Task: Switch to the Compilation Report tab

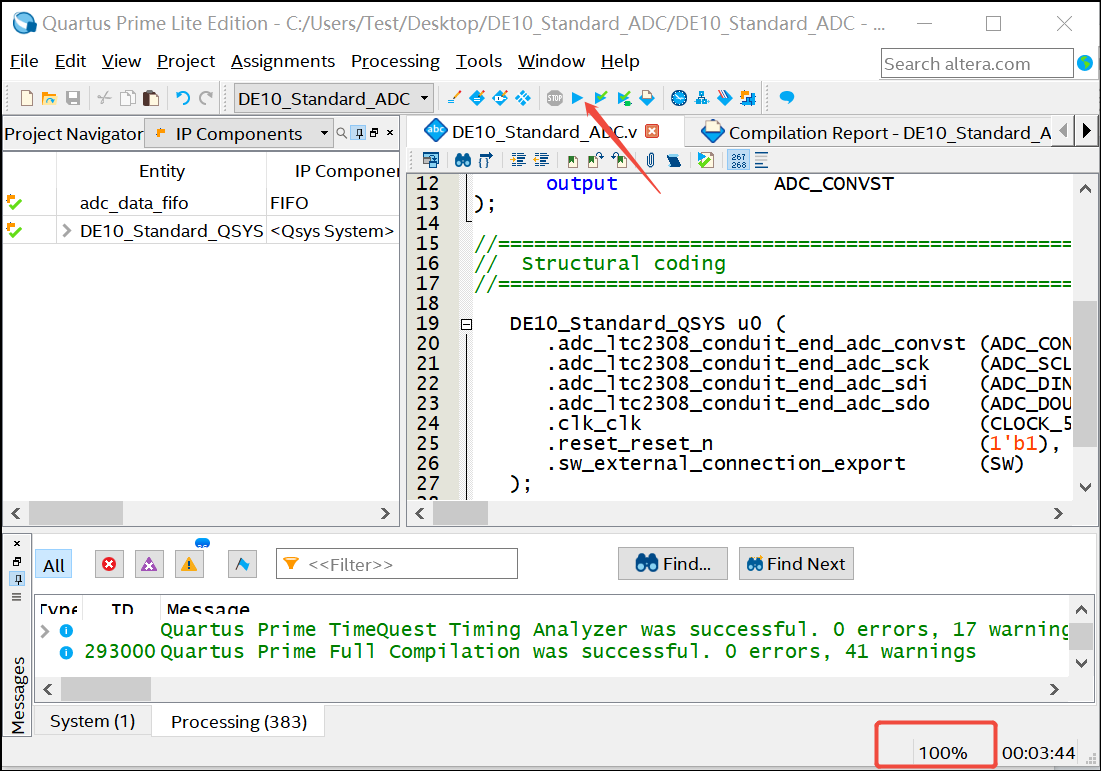Action: coord(876,132)
